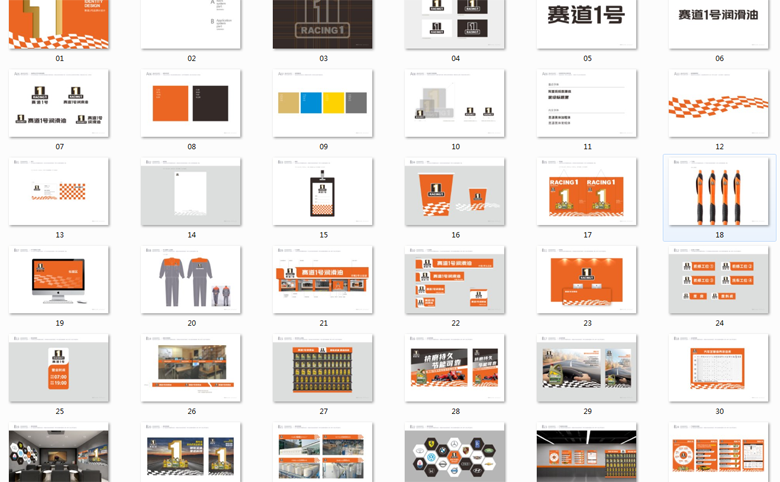Click the file label 30

[719, 411]
